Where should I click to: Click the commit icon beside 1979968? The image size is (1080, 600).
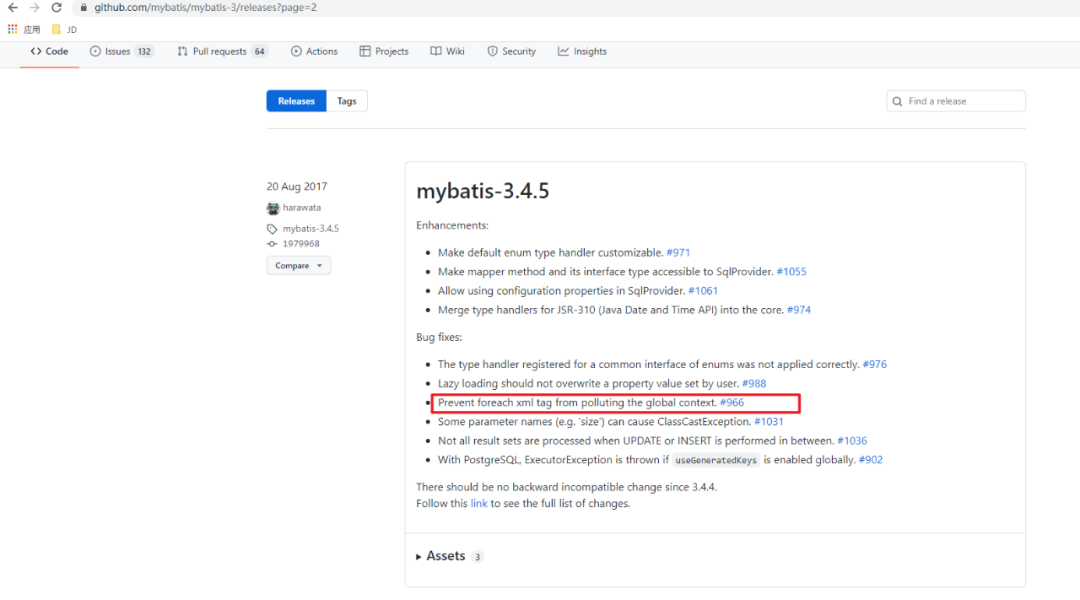tap(272, 244)
